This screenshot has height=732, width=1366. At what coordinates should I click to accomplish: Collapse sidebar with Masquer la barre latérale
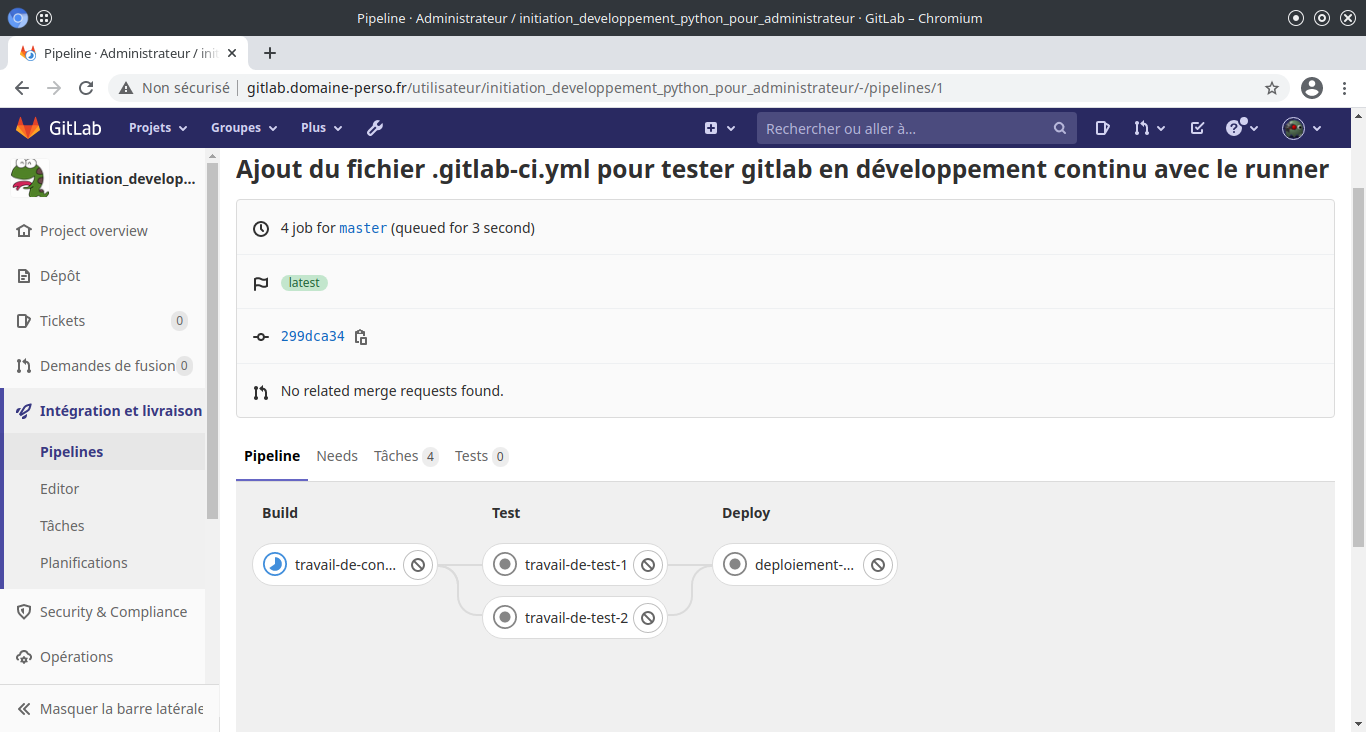point(110,709)
